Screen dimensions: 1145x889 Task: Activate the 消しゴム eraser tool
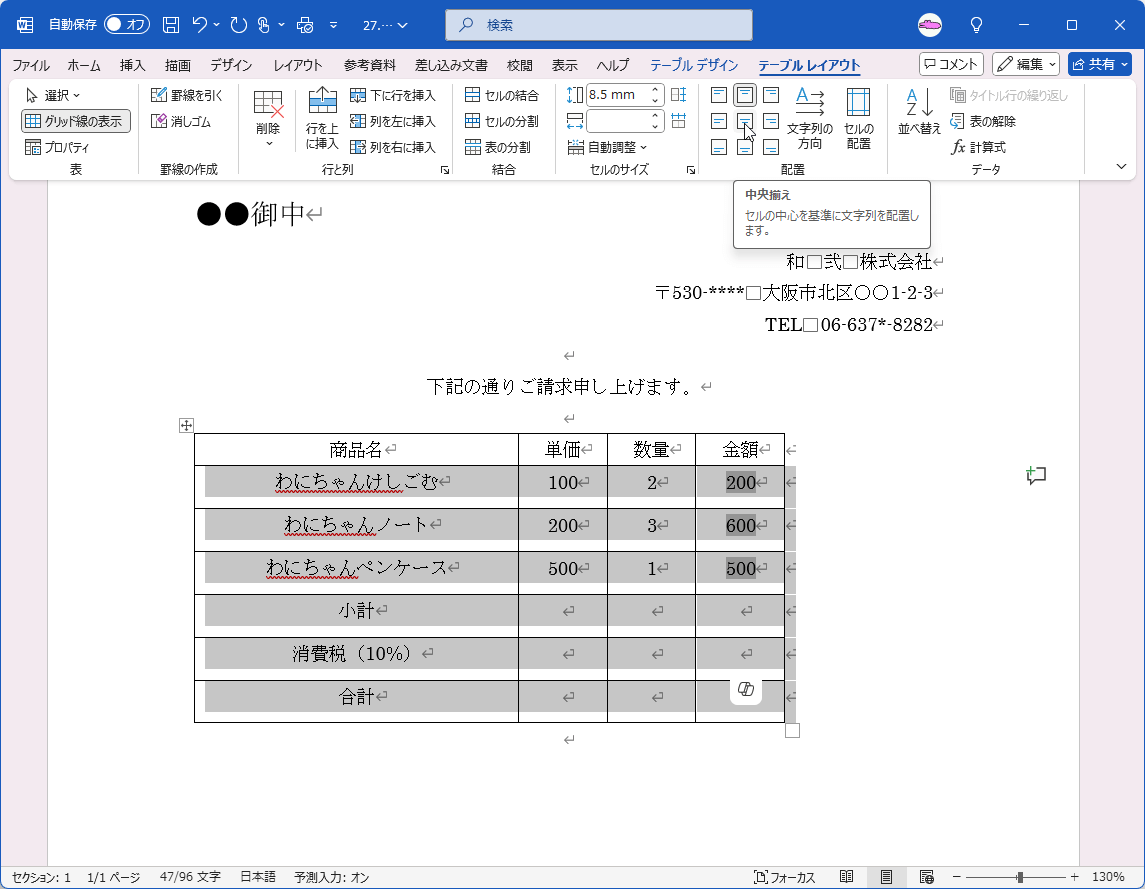[178, 121]
